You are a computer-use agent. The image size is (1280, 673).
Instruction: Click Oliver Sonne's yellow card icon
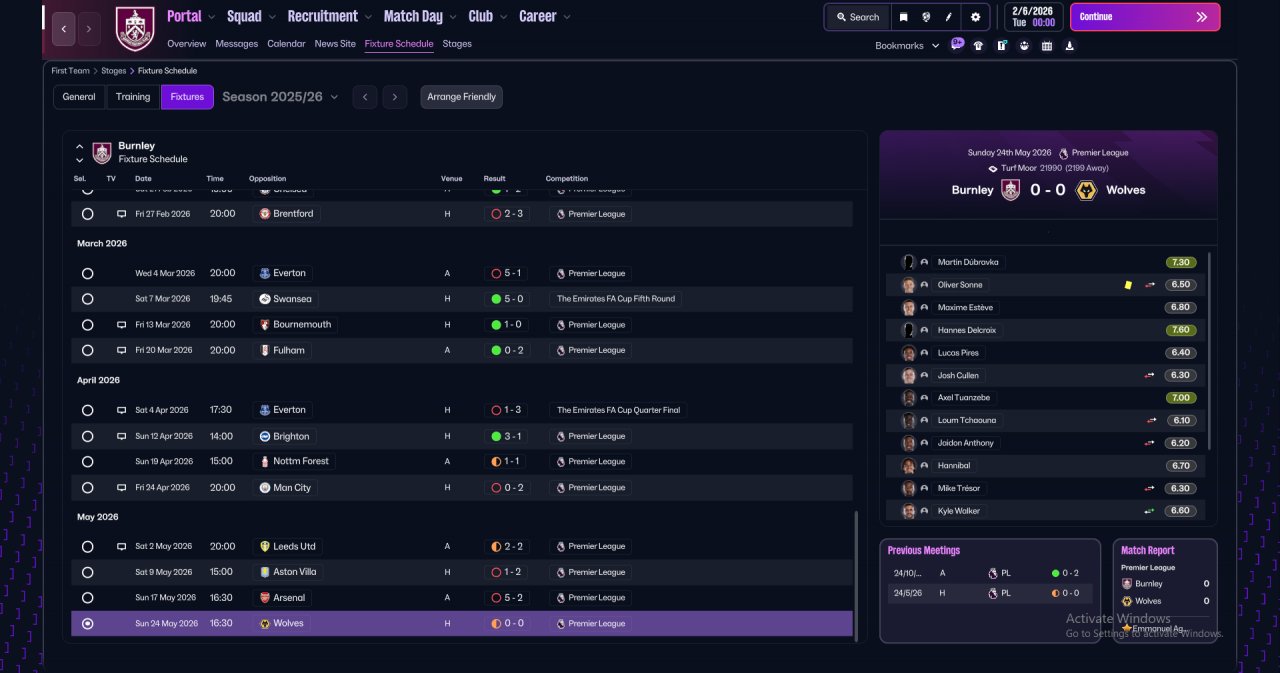[1128, 285]
